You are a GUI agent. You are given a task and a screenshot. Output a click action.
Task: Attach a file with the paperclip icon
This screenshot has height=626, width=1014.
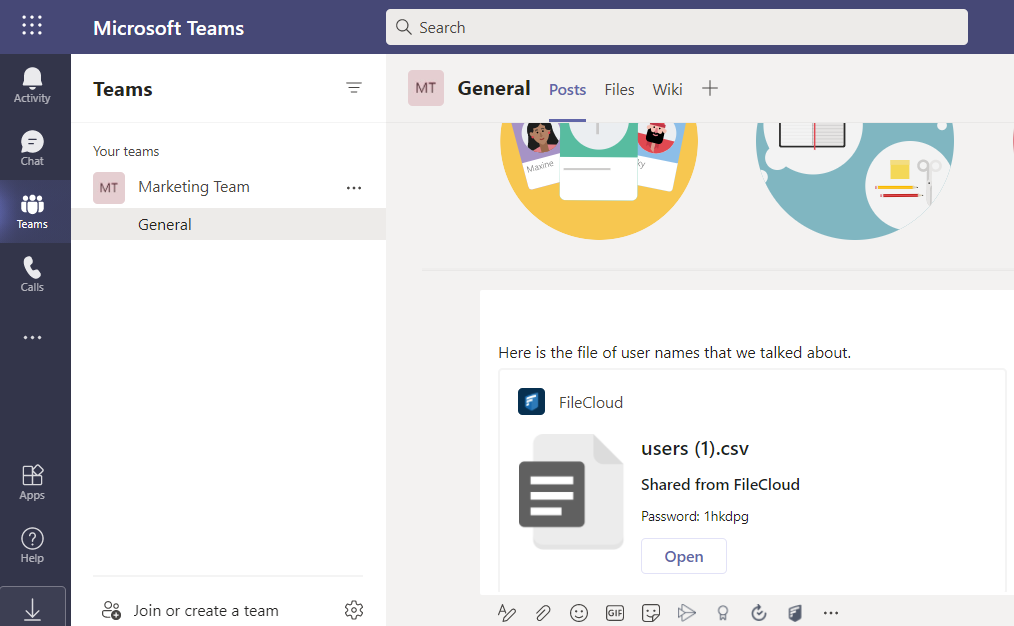[543, 613]
